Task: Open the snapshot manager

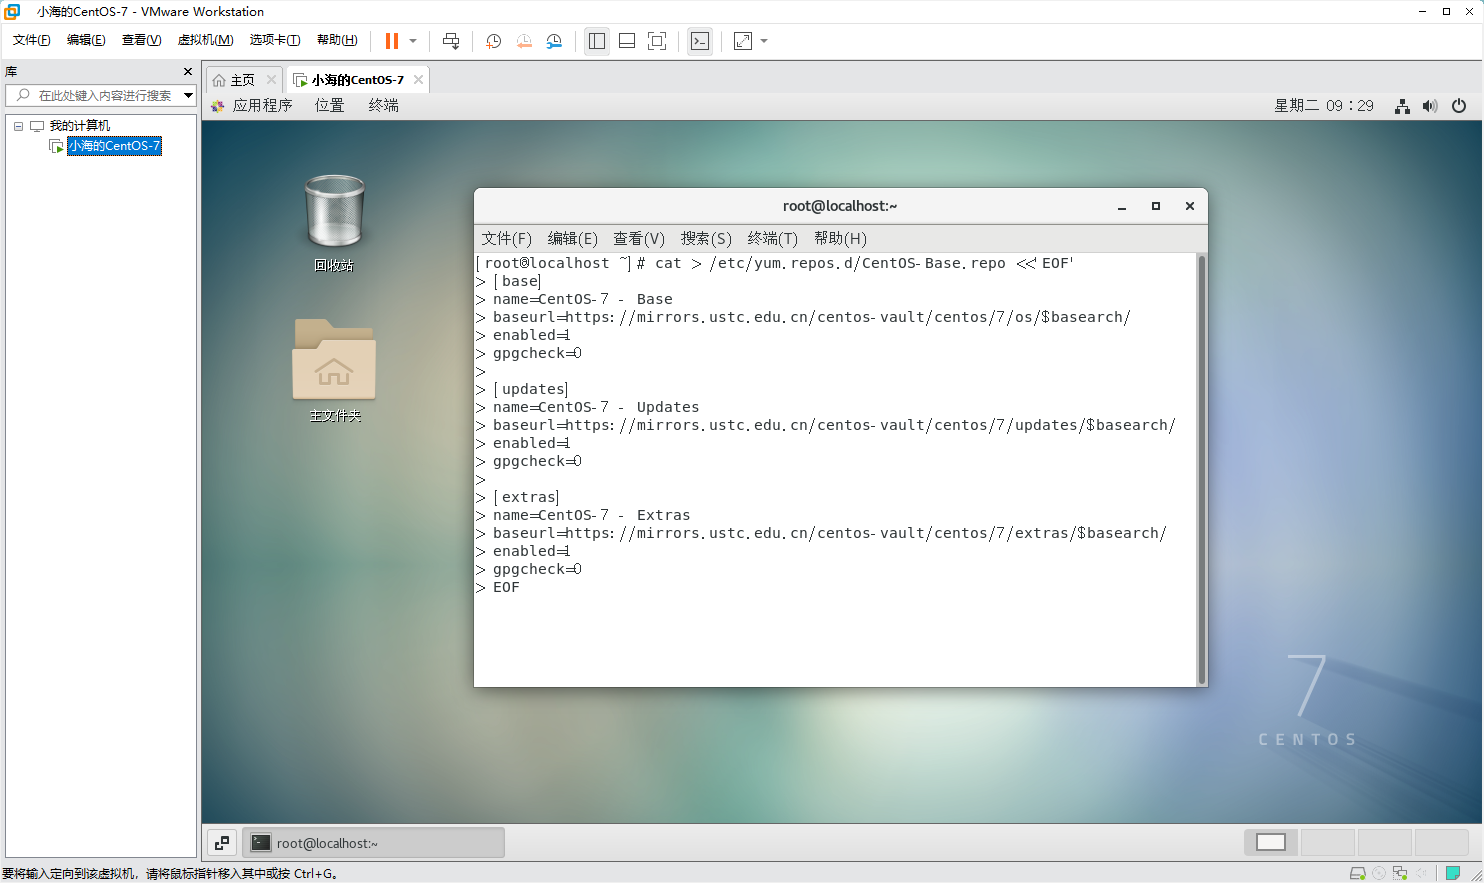Action: click(x=554, y=41)
